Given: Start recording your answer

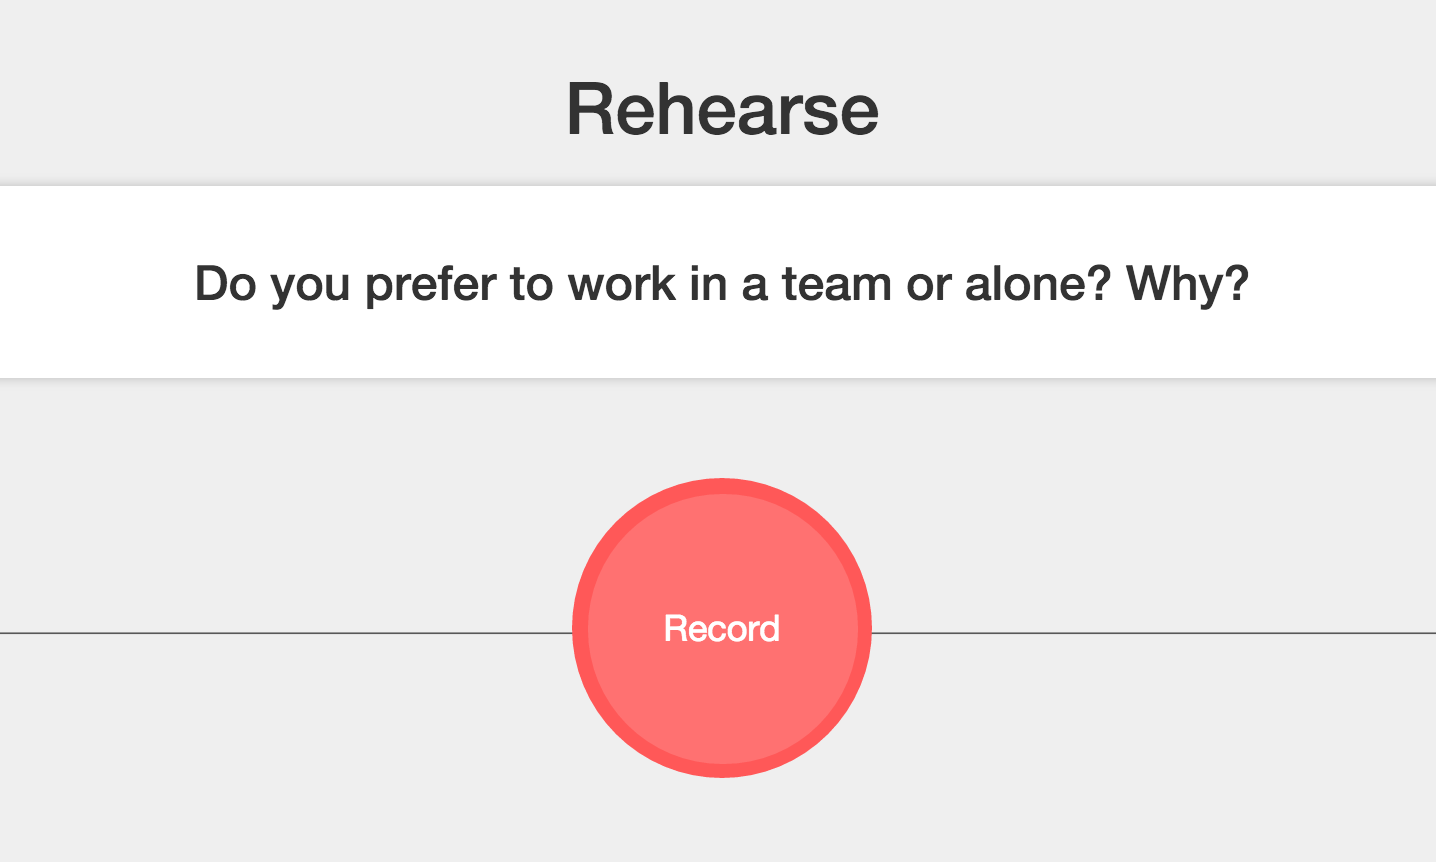Looking at the screenshot, I should (x=721, y=628).
